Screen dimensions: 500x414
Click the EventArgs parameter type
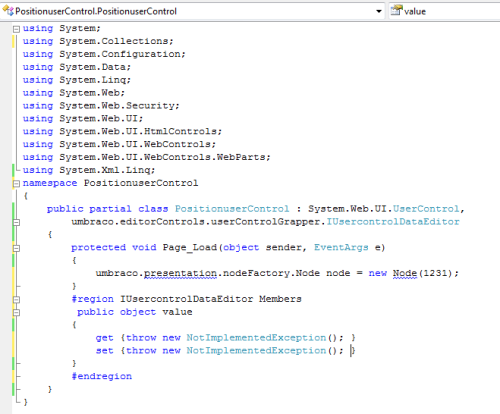point(341,247)
